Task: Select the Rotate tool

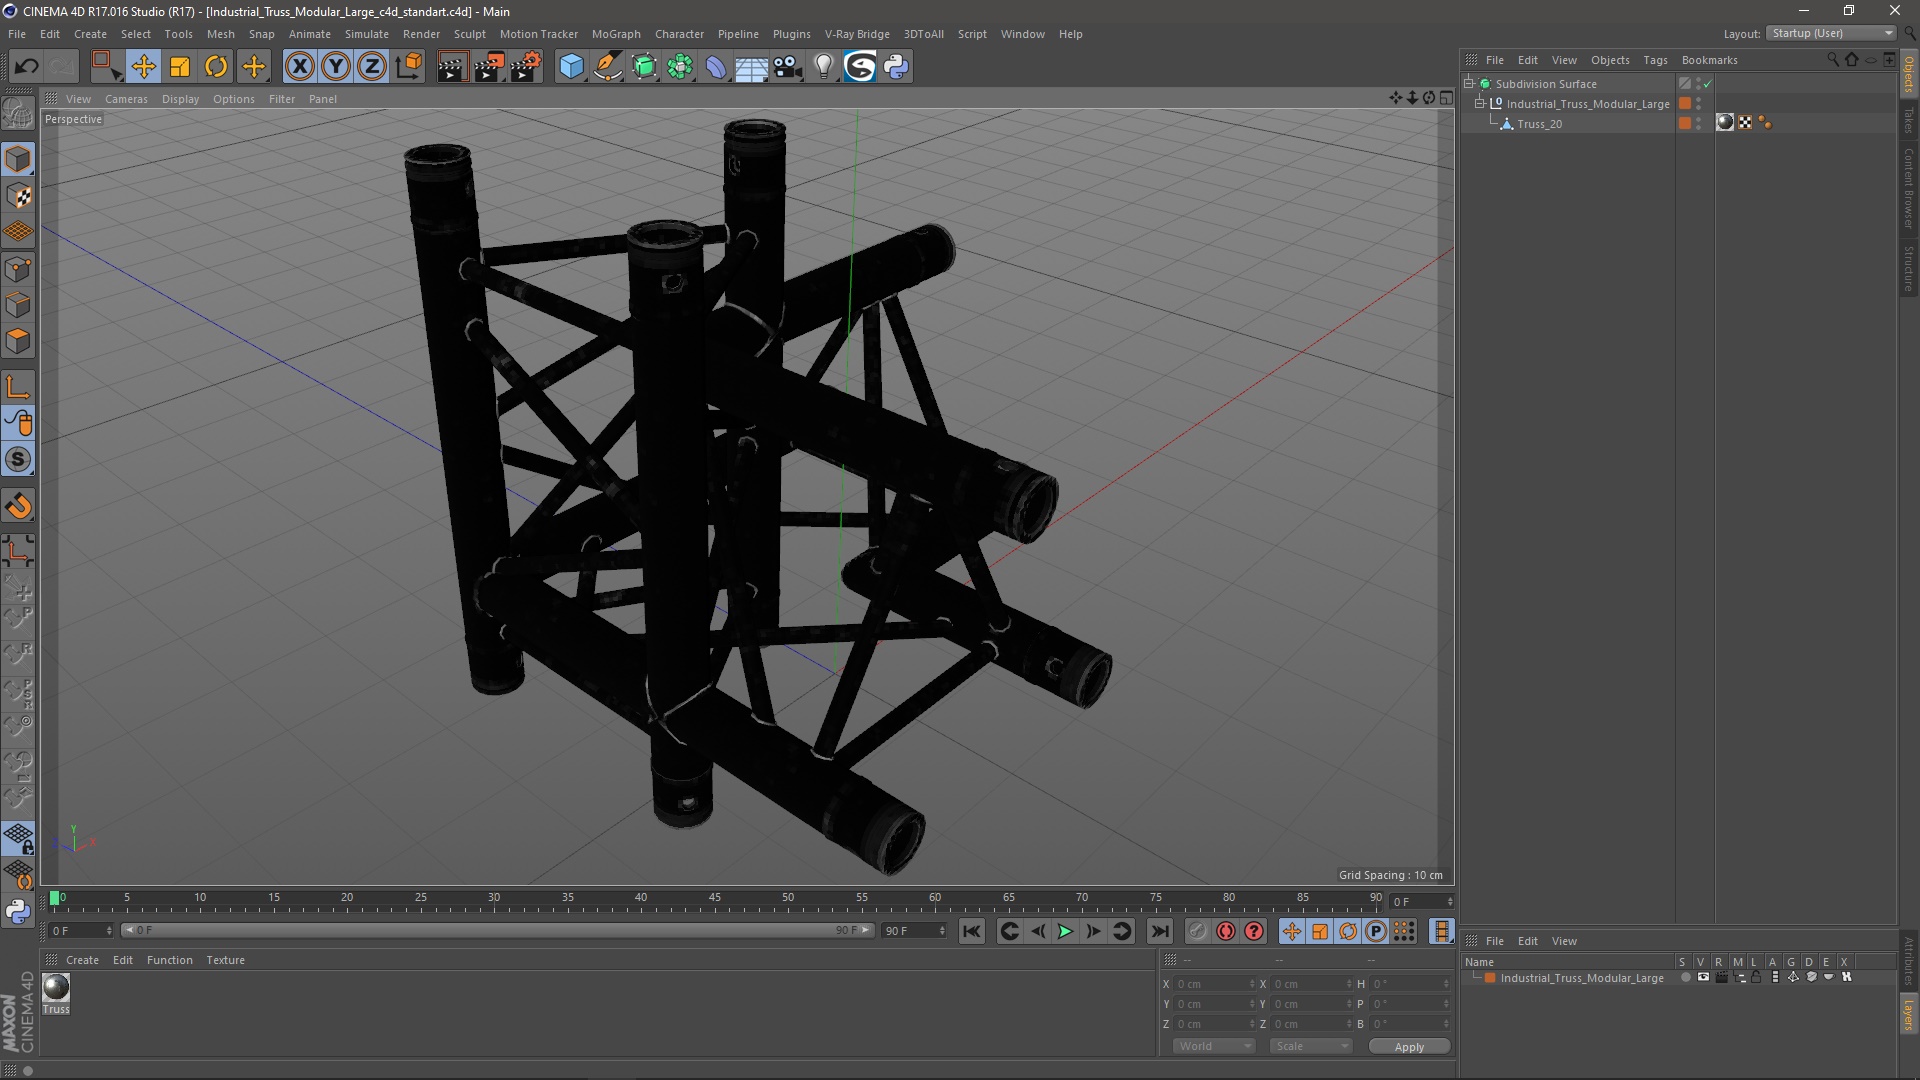Action: [x=216, y=67]
